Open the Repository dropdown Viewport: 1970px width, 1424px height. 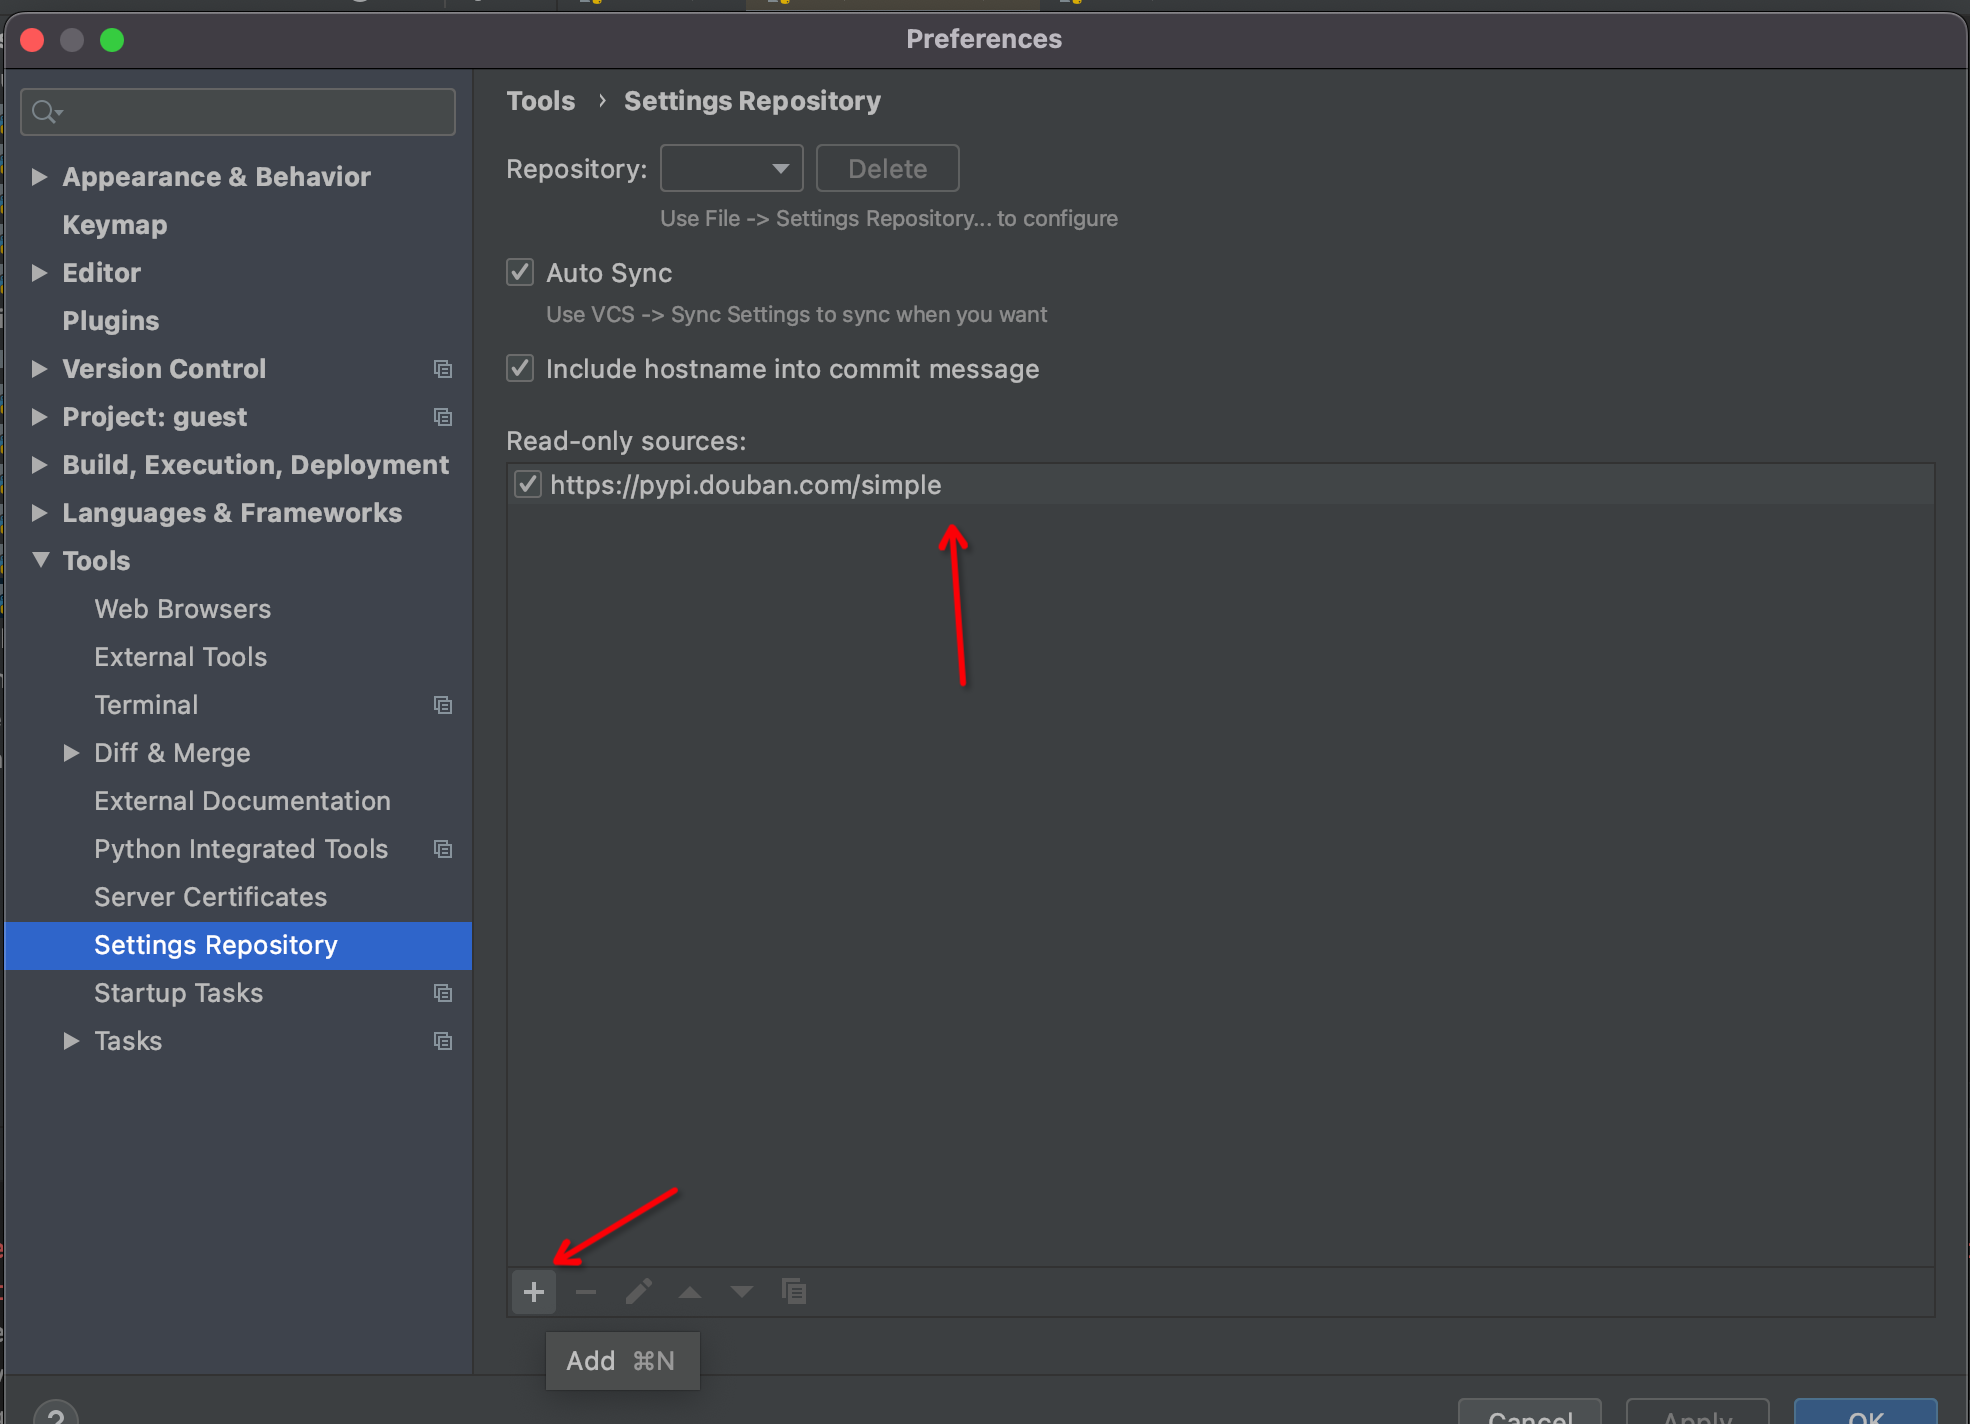(x=732, y=168)
